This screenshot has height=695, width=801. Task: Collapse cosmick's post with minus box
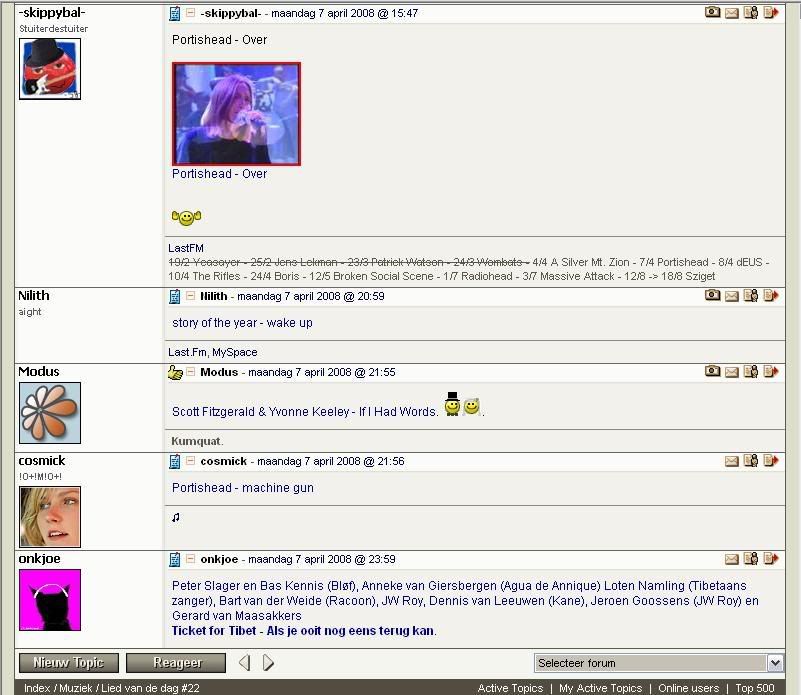pos(191,461)
